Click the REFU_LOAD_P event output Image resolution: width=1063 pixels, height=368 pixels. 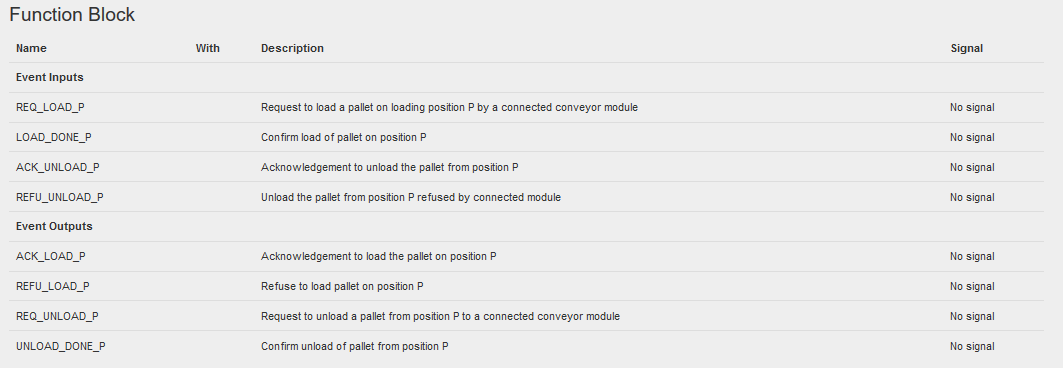tap(53, 286)
